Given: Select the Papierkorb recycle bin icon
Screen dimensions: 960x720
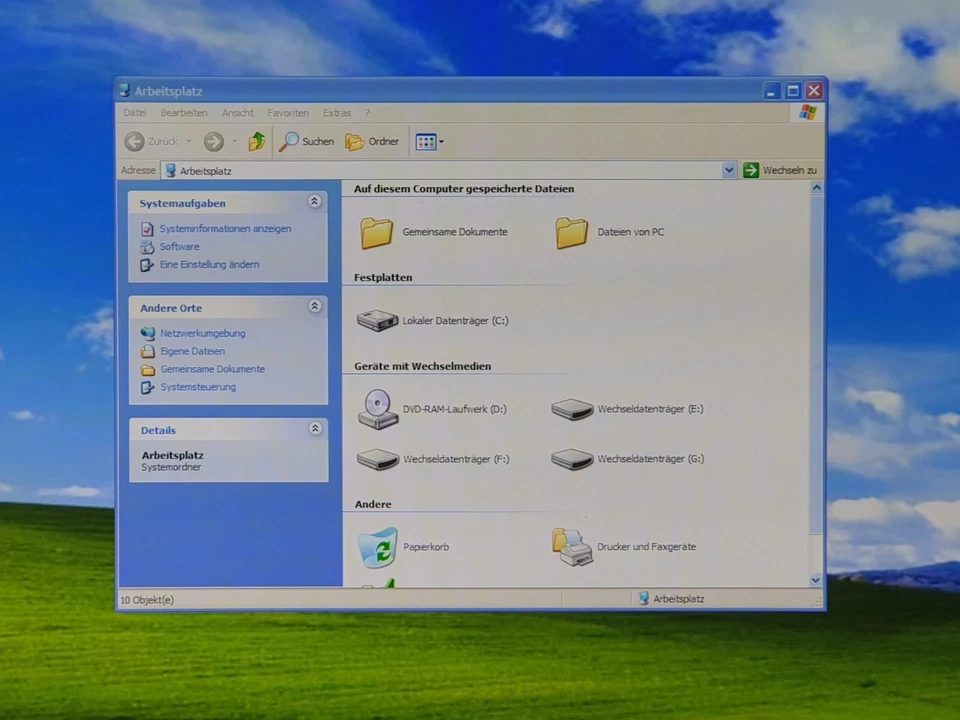Looking at the screenshot, I should [378, 547].
